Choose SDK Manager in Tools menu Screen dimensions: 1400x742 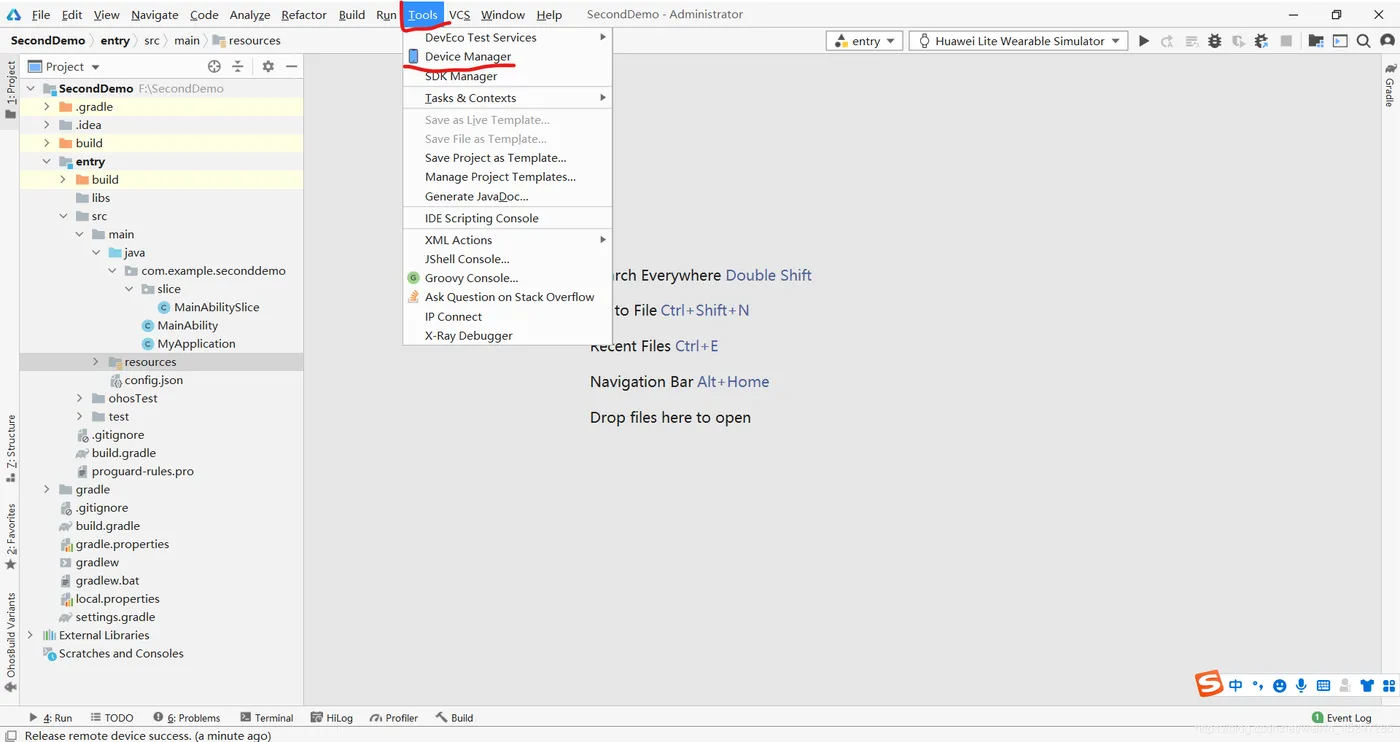pyautogui.click(x=507, y=76)
